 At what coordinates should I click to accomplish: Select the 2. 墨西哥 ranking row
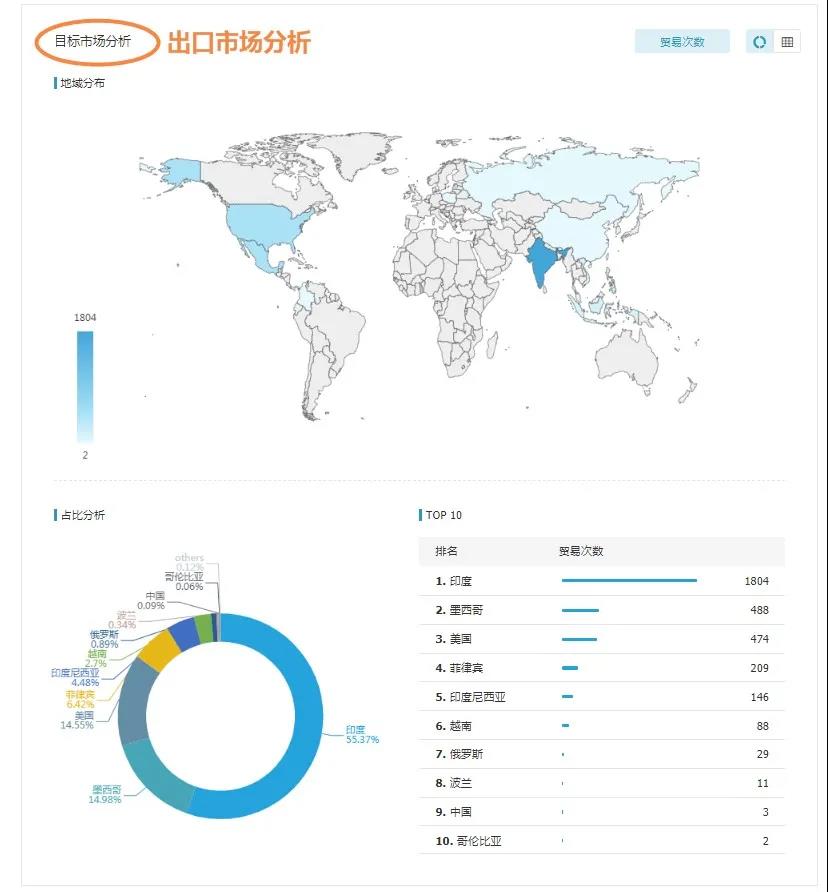click(600, 610)
